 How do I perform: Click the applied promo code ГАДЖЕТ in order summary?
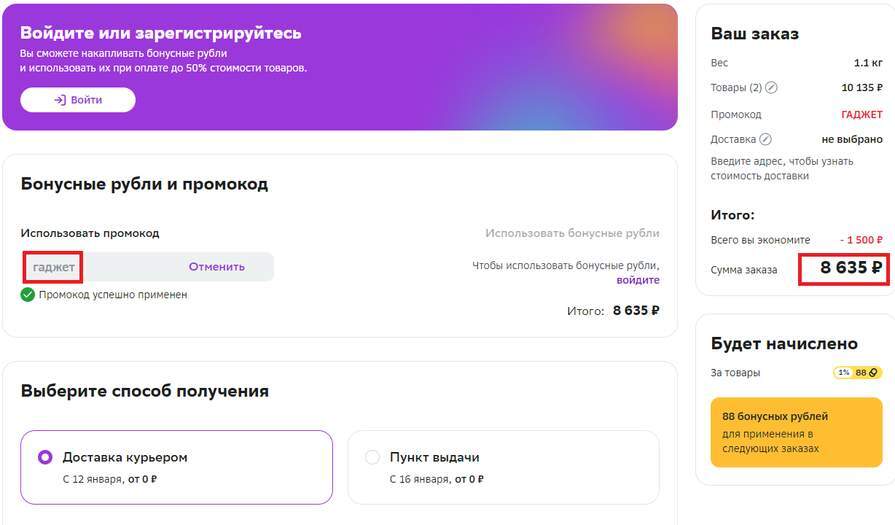click(x=861, y=114)
